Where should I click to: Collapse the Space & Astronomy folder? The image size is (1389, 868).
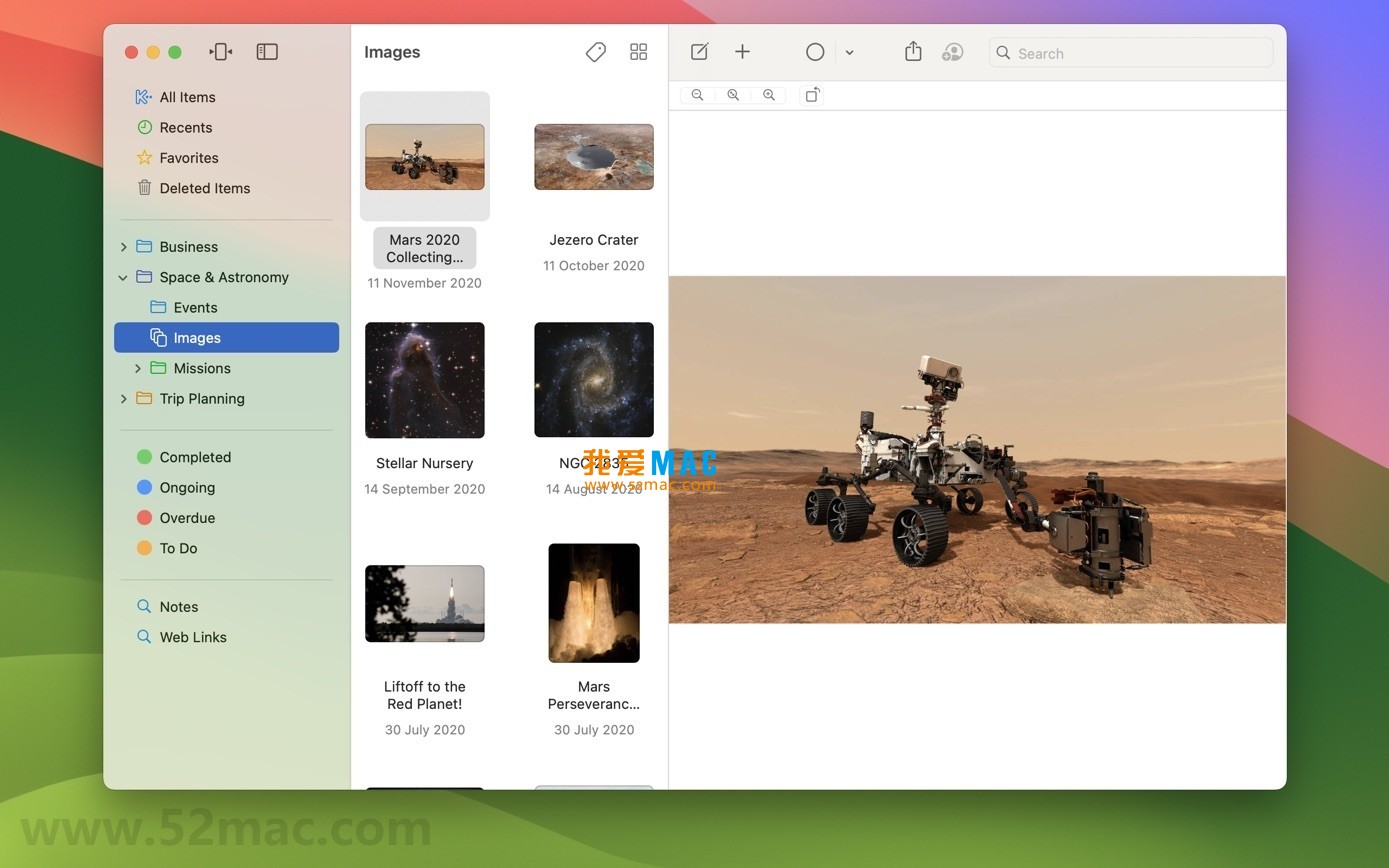[122, 277]
